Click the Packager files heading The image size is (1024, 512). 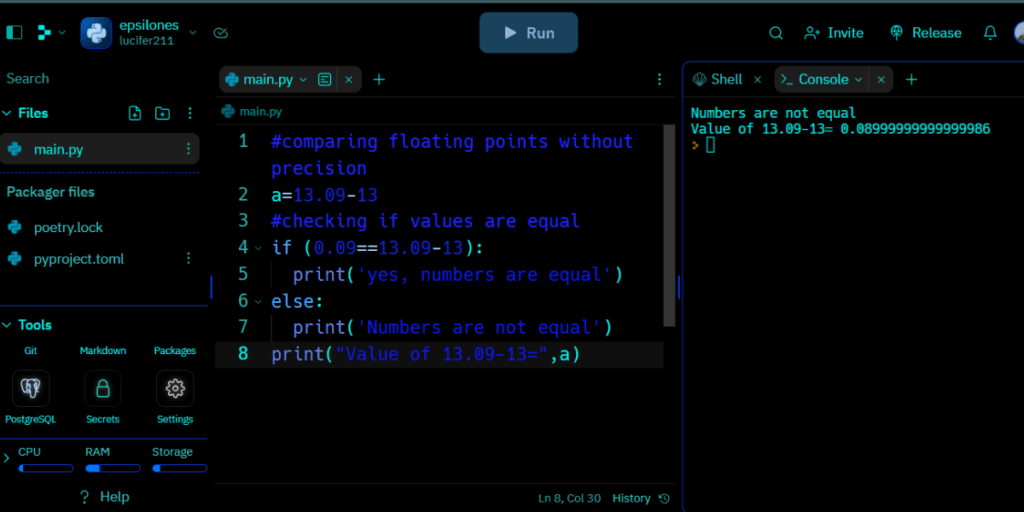pos(50,192)
